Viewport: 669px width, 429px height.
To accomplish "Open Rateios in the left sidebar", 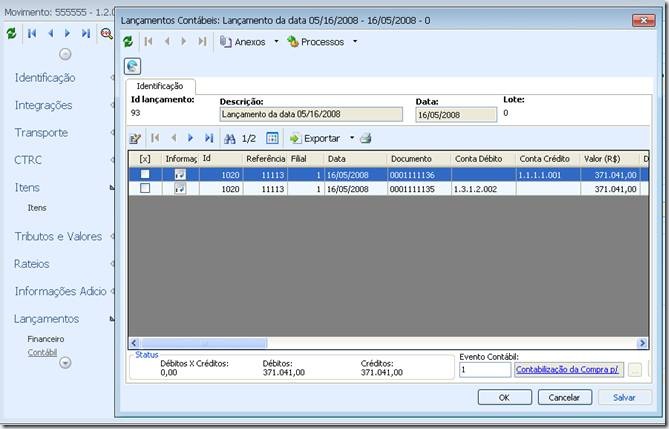I will (32, 264).
